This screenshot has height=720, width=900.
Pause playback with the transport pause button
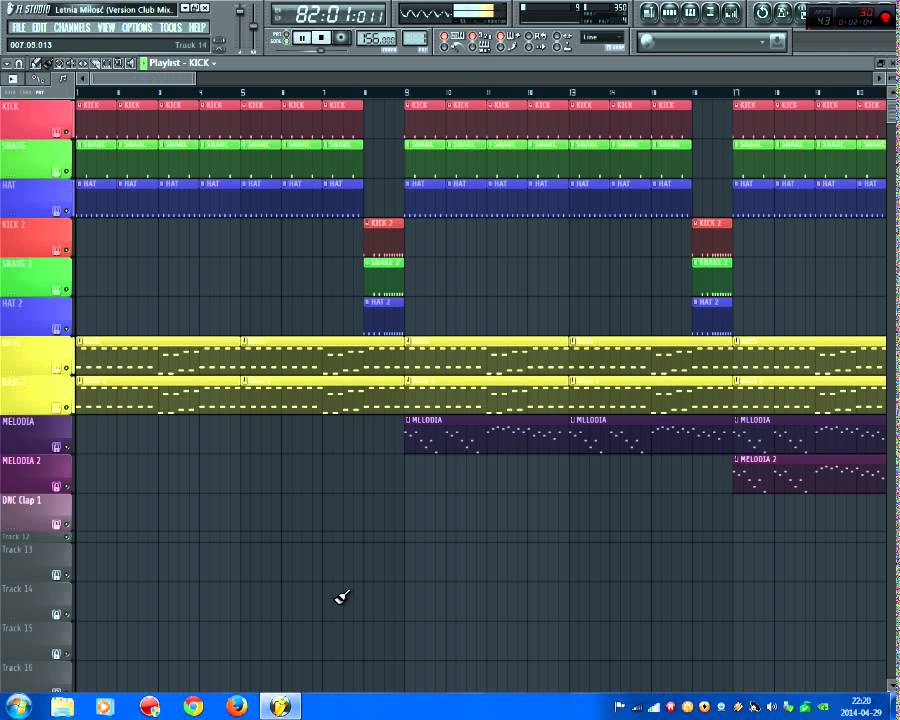[x=302, y=38]
